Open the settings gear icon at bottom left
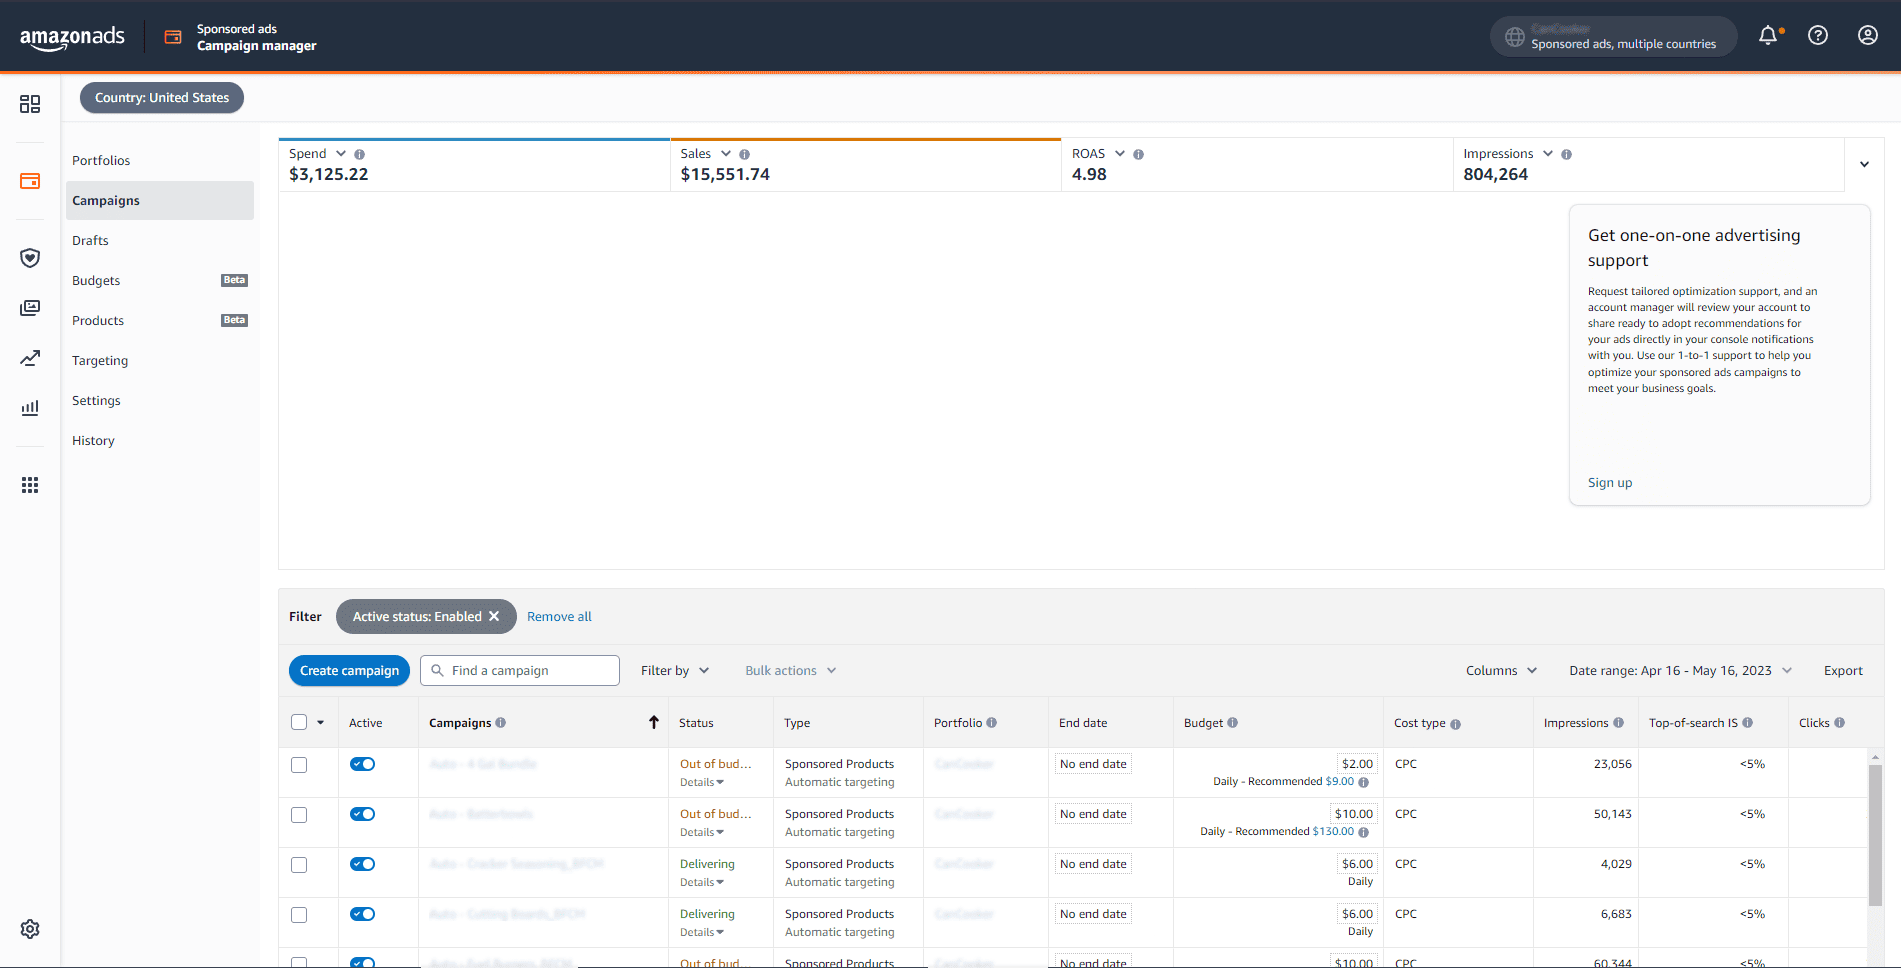Image resolution: width=1901 pixels, height=968 pixels. 30,929
